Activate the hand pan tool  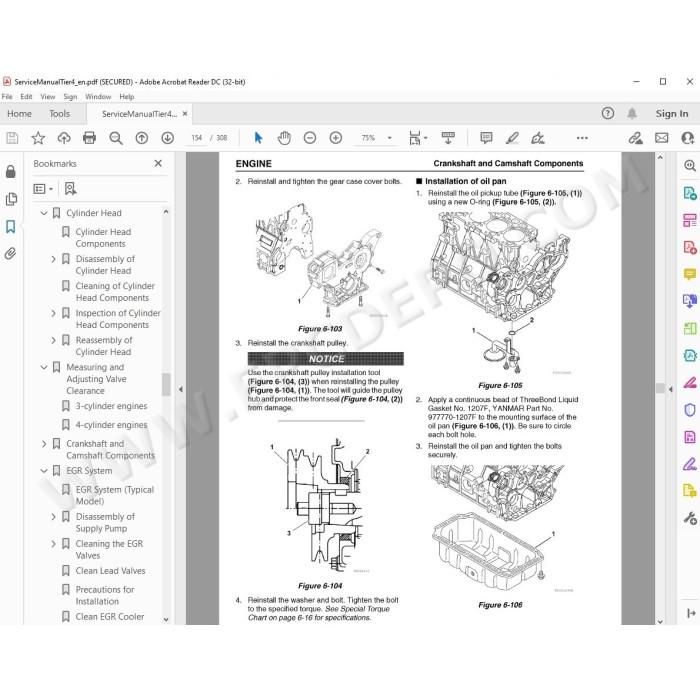[284, 138]
